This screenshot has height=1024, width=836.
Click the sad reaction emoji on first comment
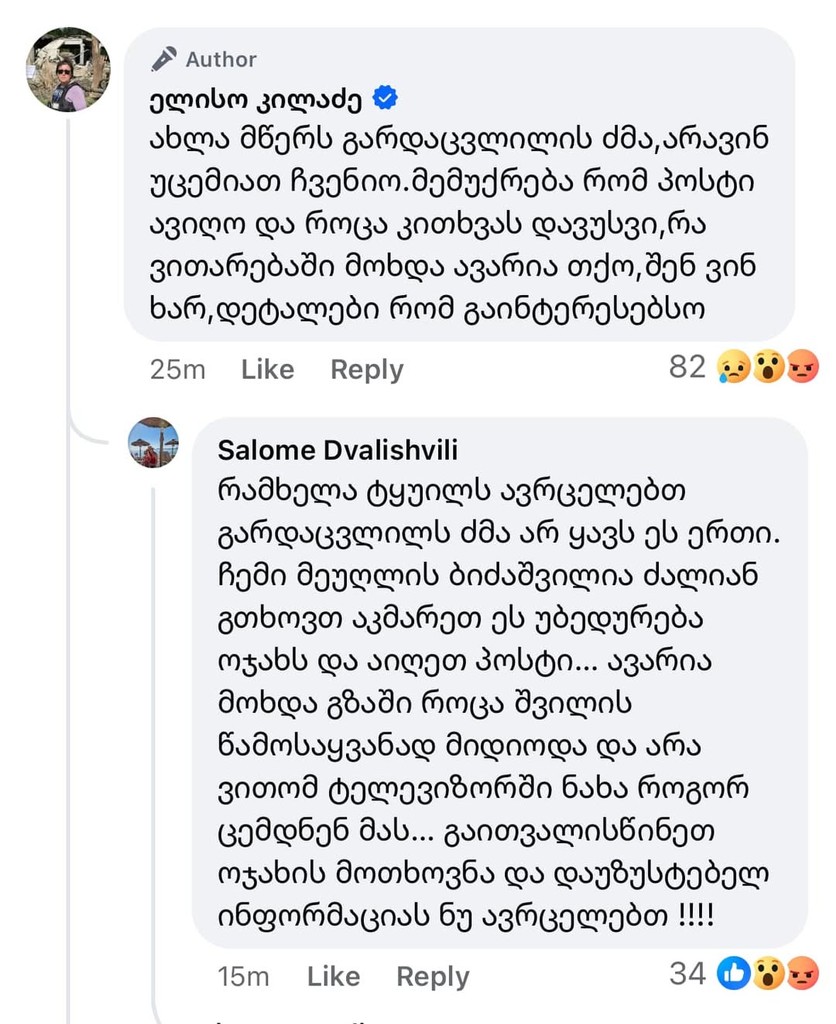[x=734, y=369]
